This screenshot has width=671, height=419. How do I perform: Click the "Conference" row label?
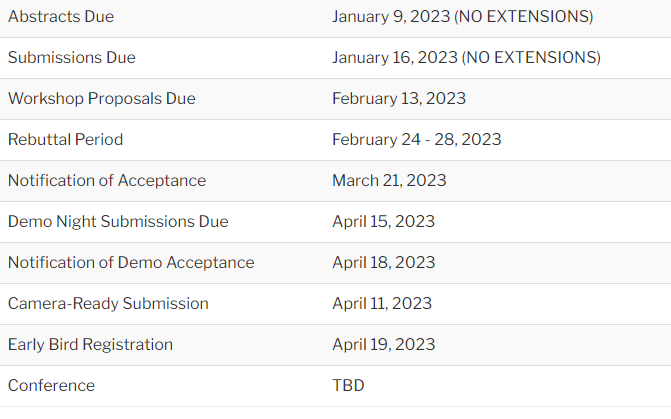[52, 386]
